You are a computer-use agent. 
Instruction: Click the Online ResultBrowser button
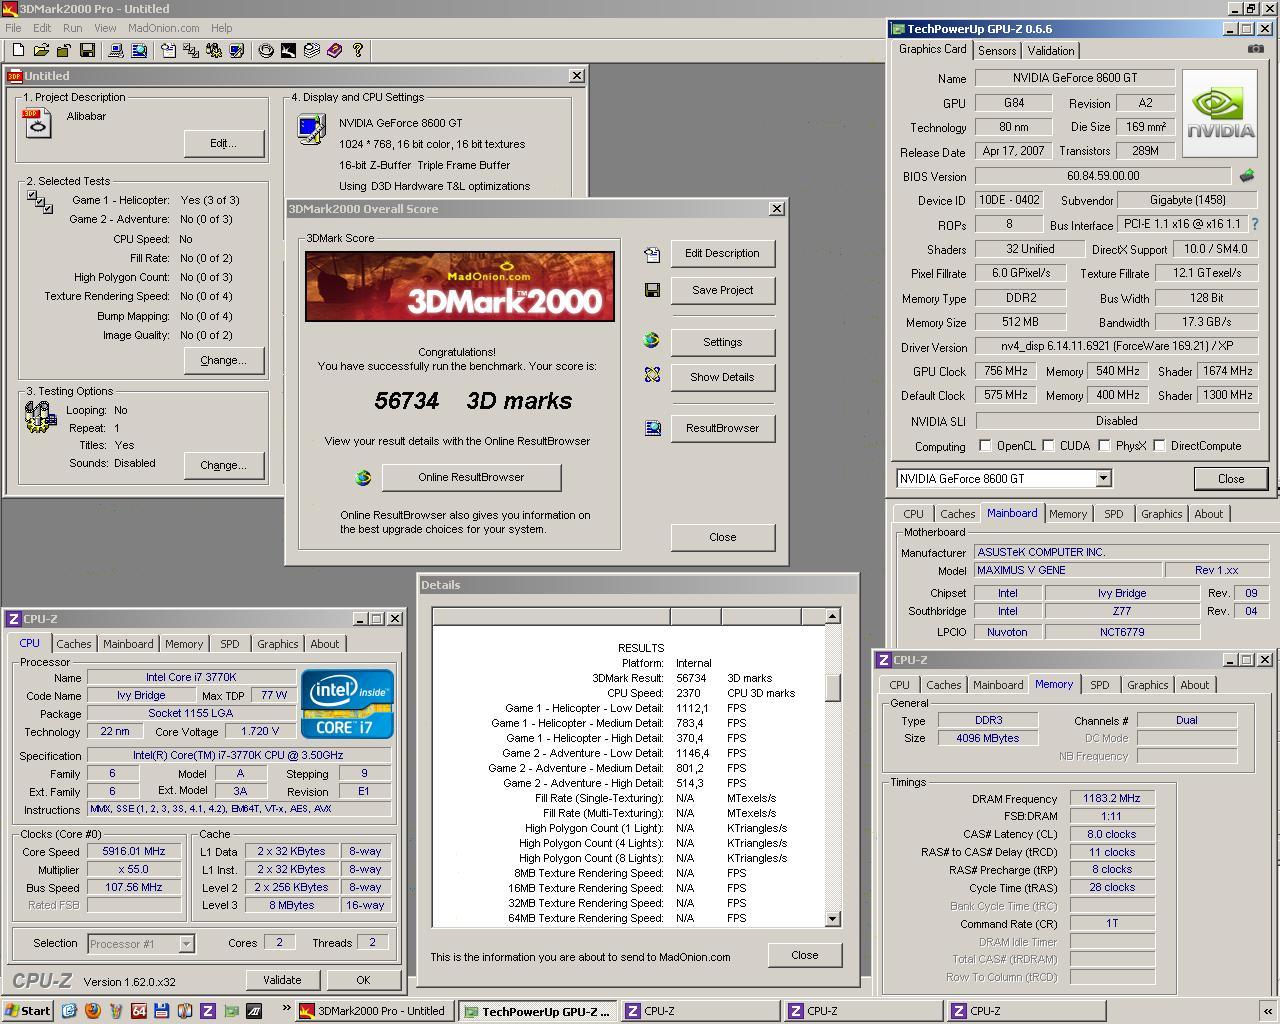point(471,477)
